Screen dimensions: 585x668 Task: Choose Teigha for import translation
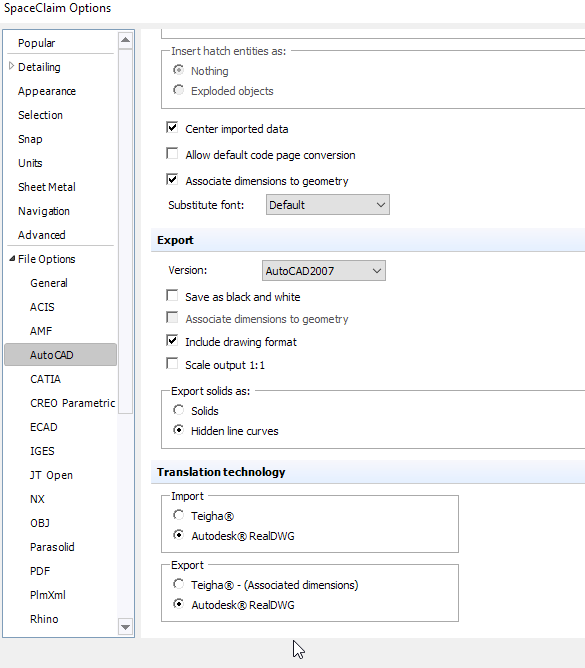(x=179, y=515)
